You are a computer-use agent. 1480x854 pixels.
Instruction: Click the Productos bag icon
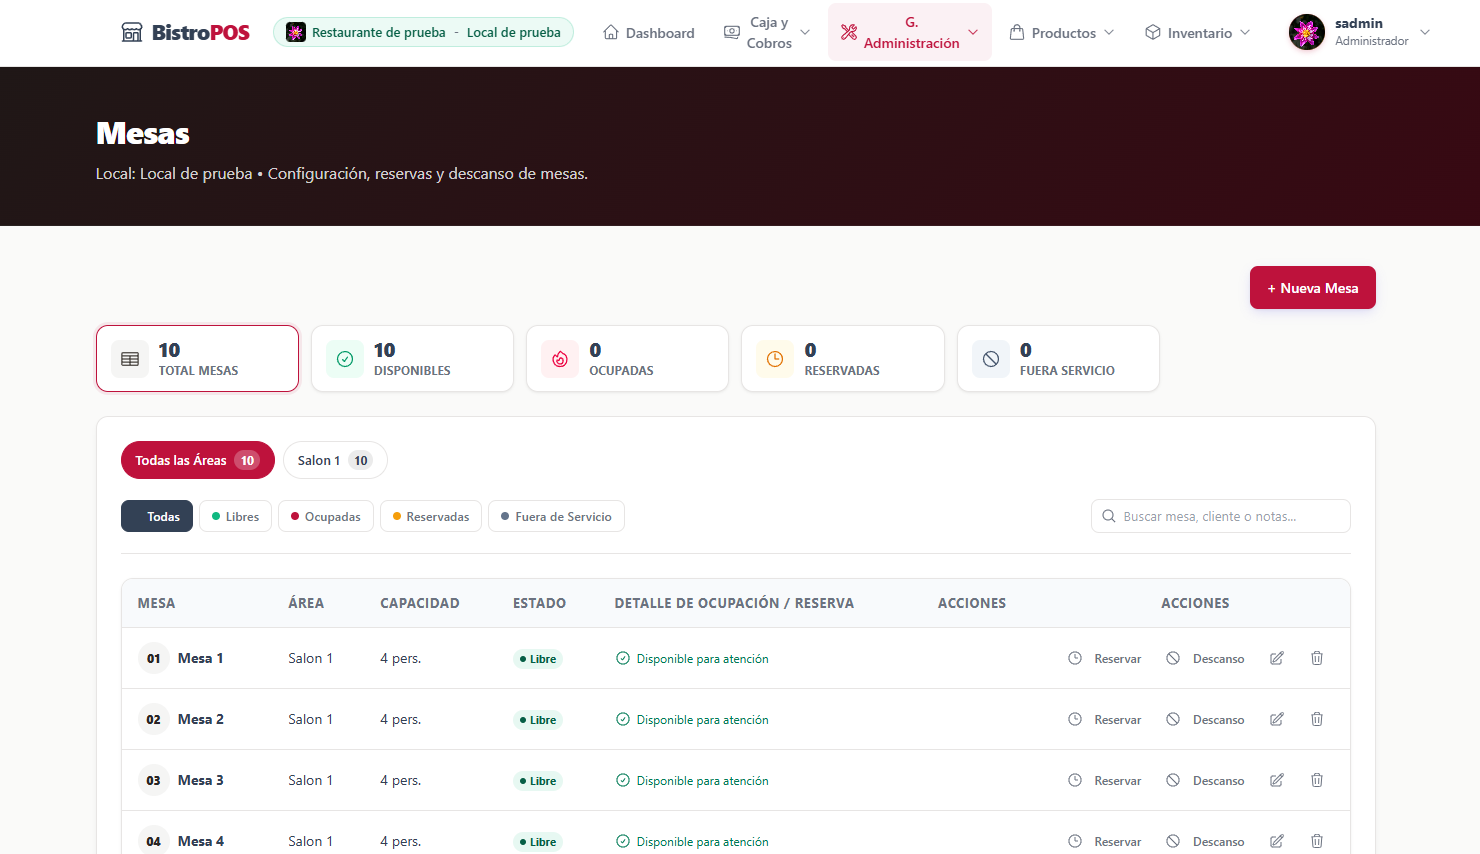pos(1017,32)
